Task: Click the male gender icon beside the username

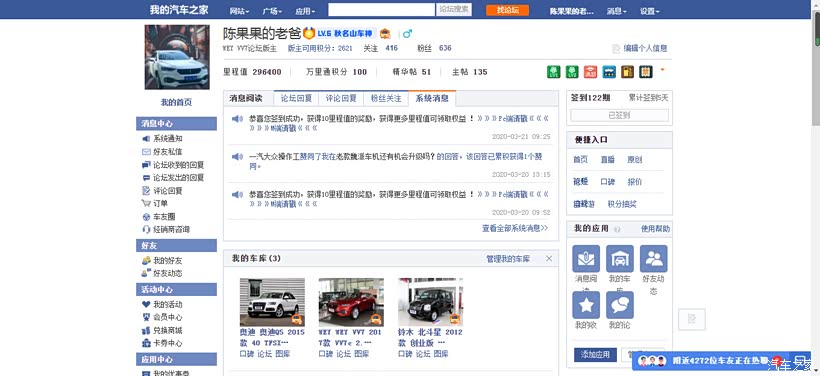Action: [407, 33]
